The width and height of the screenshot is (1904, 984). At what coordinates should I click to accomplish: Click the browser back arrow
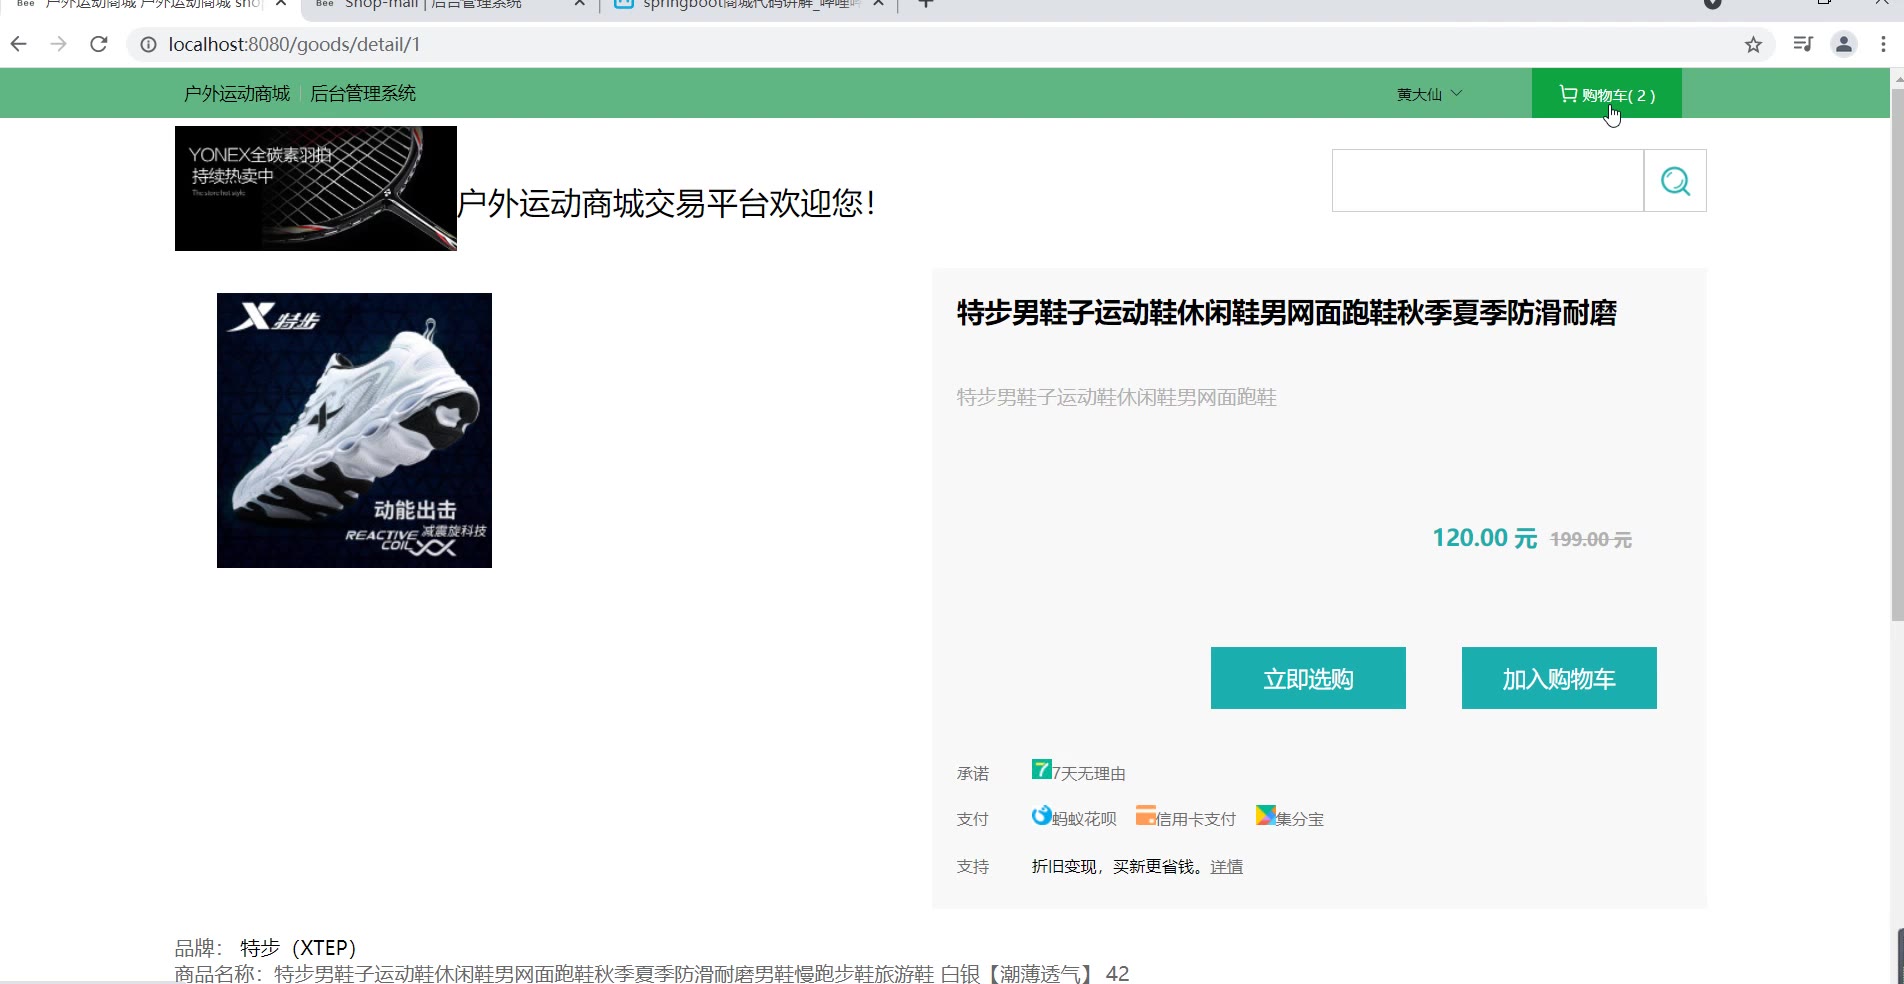(19, 44)
